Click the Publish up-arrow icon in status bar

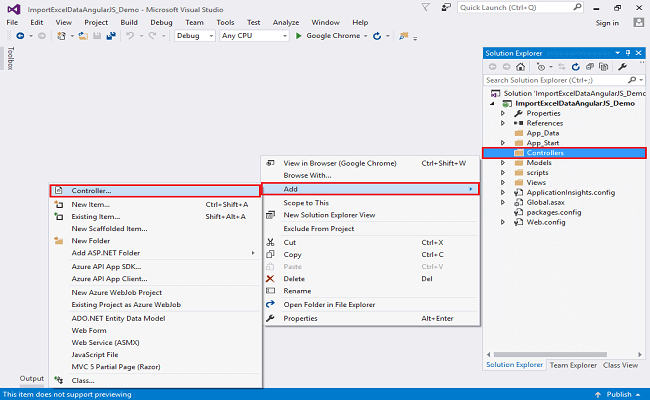click(x=598, y=395)
